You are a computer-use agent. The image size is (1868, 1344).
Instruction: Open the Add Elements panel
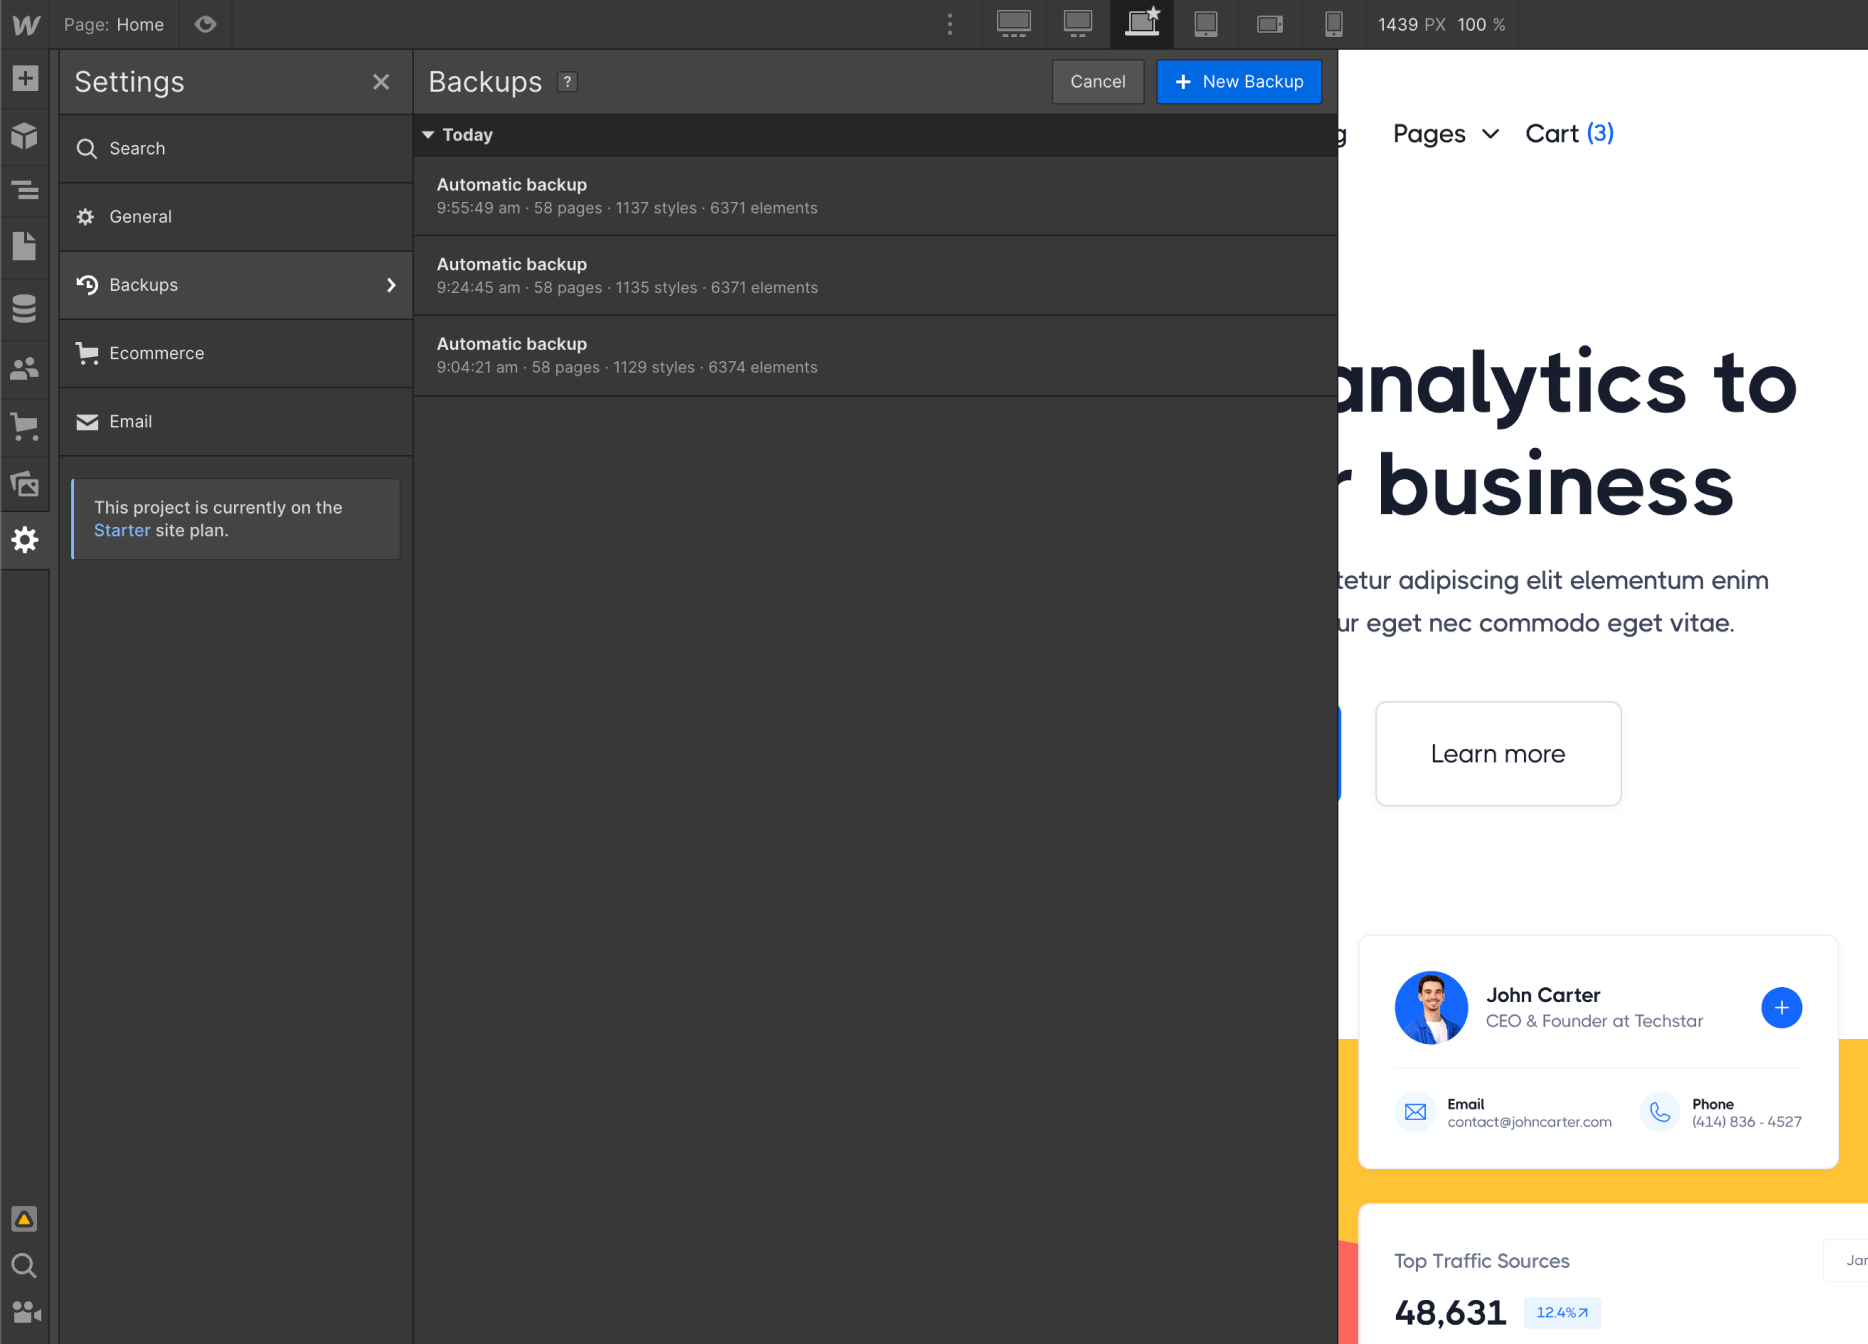click(x=25, y=77)
